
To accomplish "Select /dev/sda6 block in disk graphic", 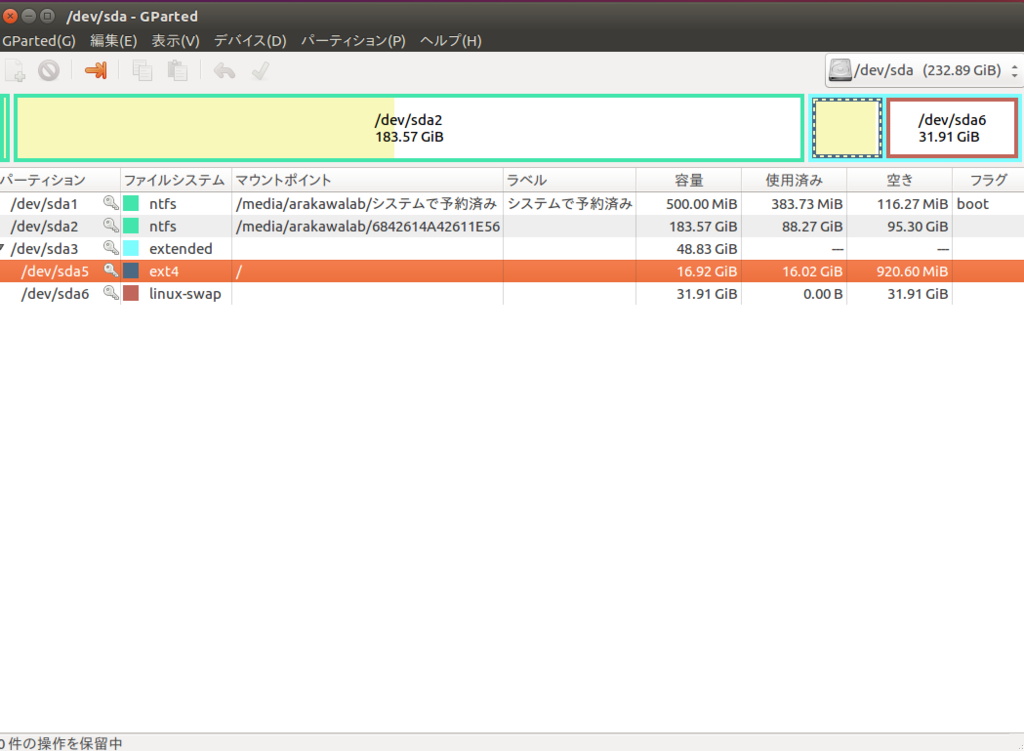I will pos(952,128).
